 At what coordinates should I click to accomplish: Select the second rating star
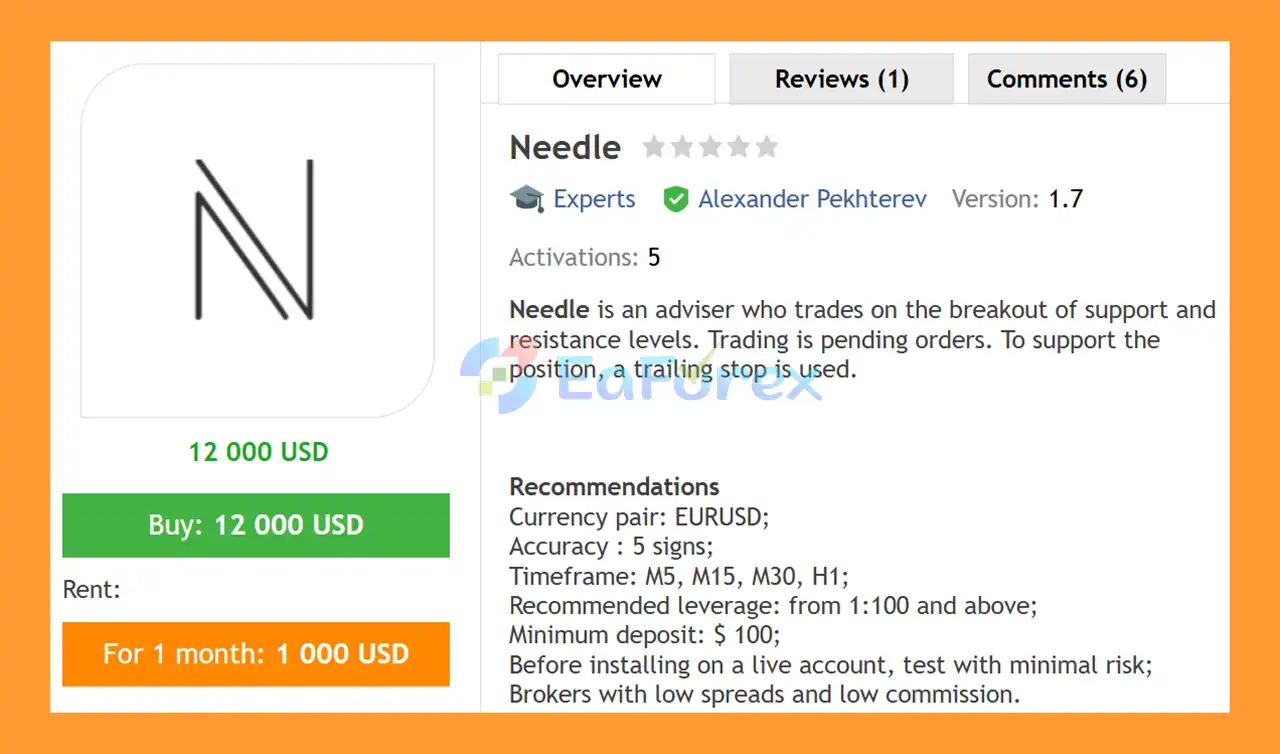point(682,148)
